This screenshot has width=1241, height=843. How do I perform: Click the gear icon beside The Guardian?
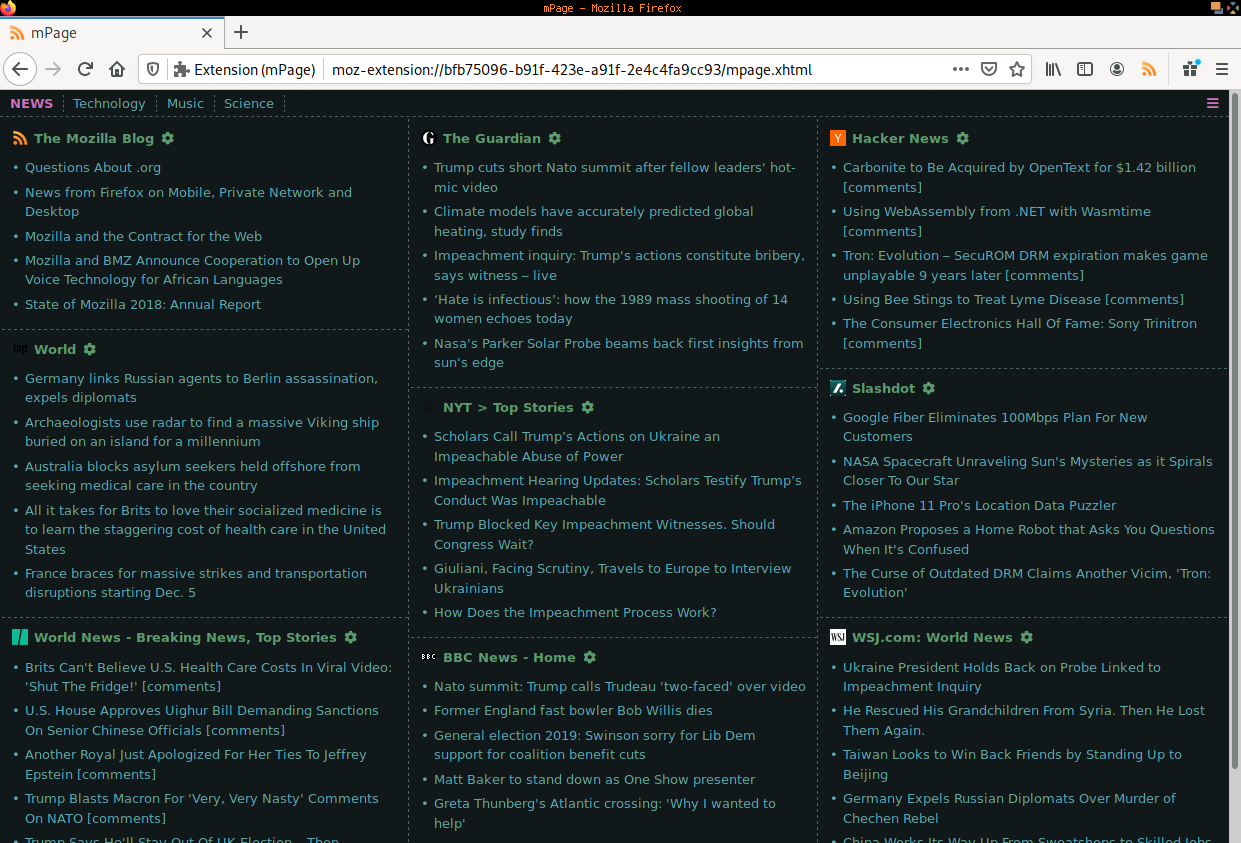tap(555, 138)
